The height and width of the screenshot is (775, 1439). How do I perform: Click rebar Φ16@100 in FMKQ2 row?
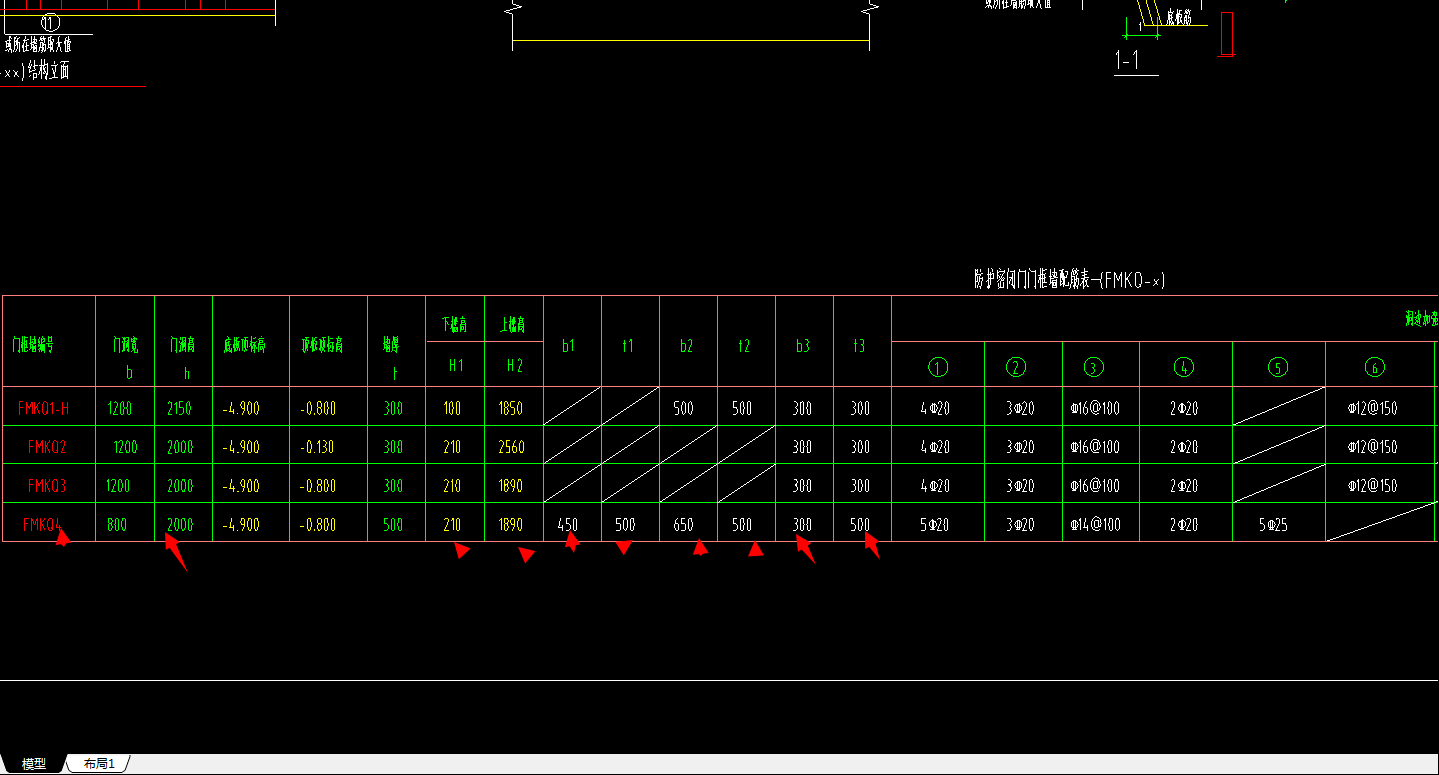coord(1094,447)
